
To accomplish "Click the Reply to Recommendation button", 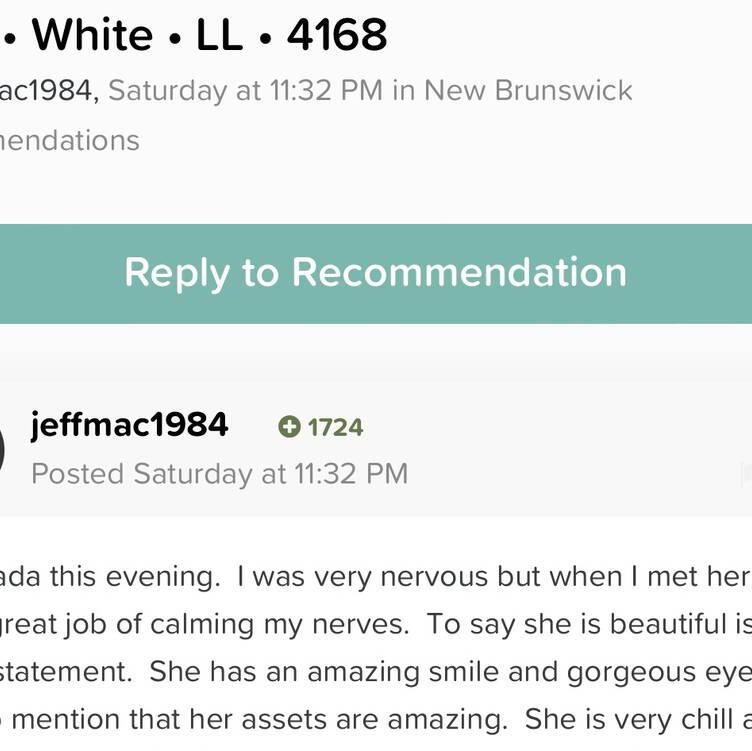I will (376, 273).
